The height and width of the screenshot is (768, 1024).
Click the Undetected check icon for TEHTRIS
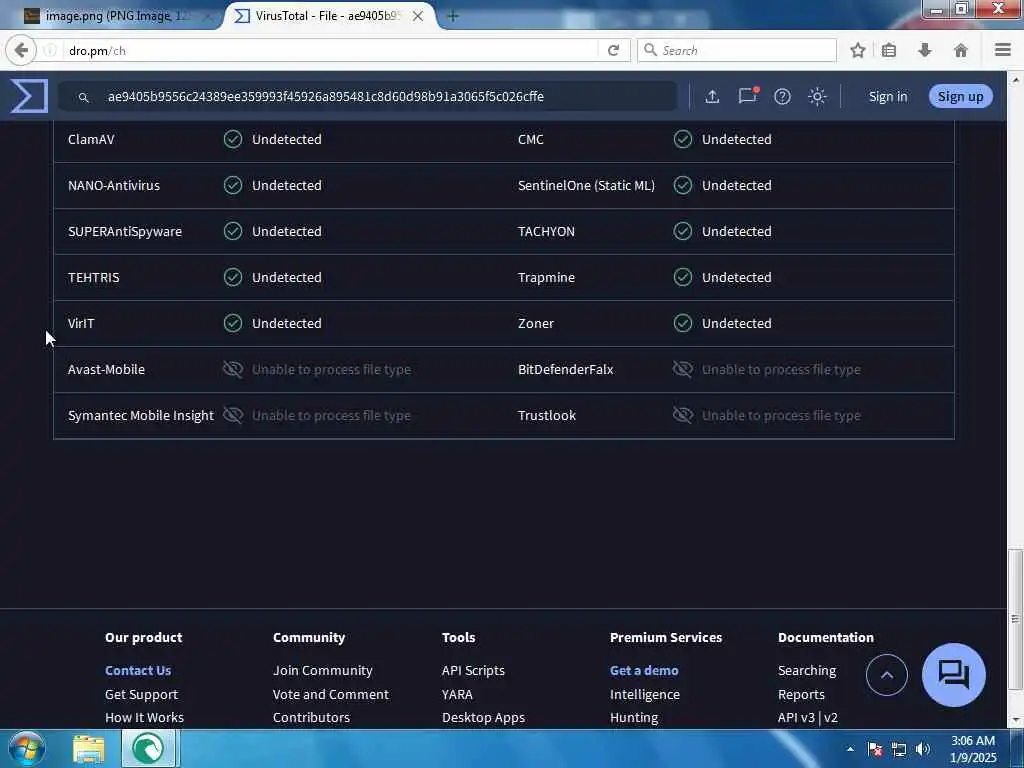point(232,278)
